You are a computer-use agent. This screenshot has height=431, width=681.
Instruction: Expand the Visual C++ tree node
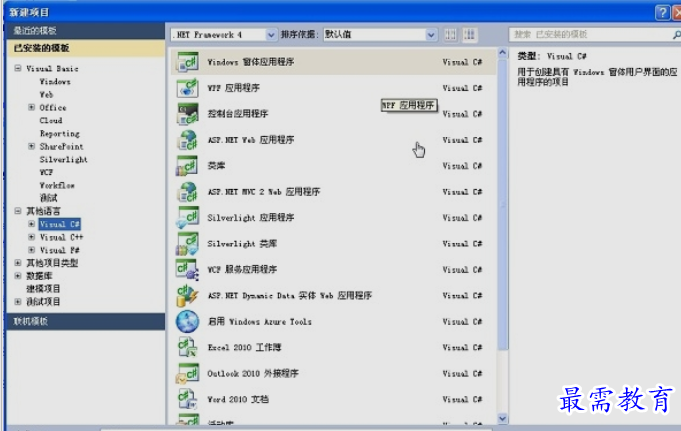[31, 237]
